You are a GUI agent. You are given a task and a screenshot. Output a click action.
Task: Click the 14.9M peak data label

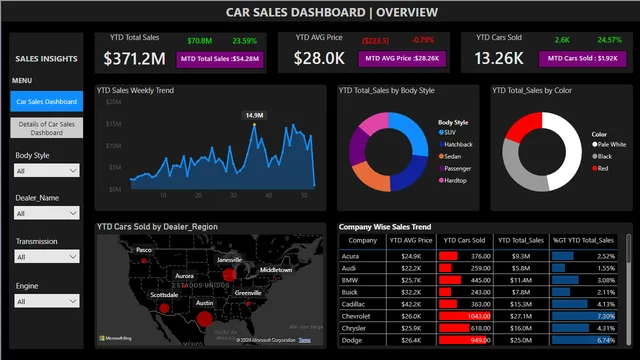click(254, 116)
